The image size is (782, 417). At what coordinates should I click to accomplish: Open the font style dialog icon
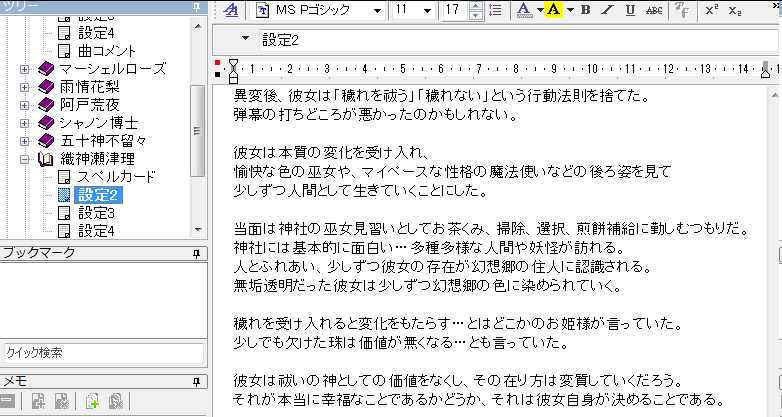[x=230, y=10]
